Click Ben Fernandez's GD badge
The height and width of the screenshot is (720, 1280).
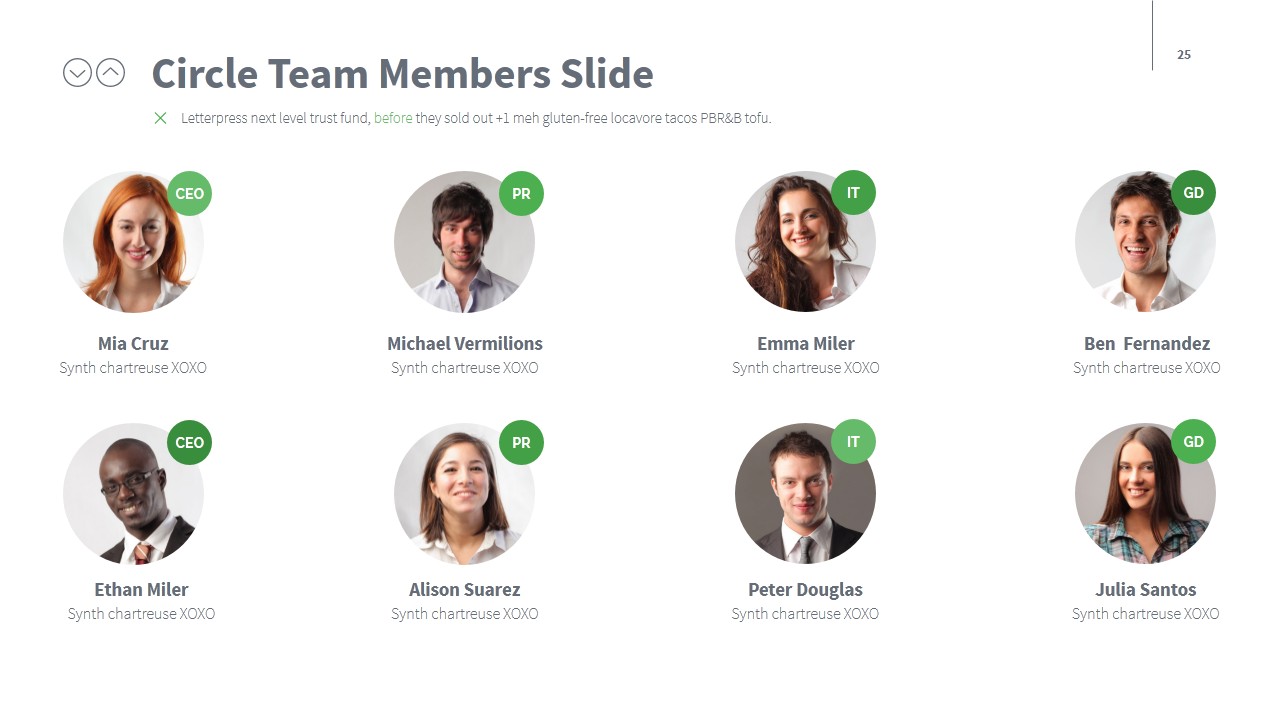tap(1193, 193)
